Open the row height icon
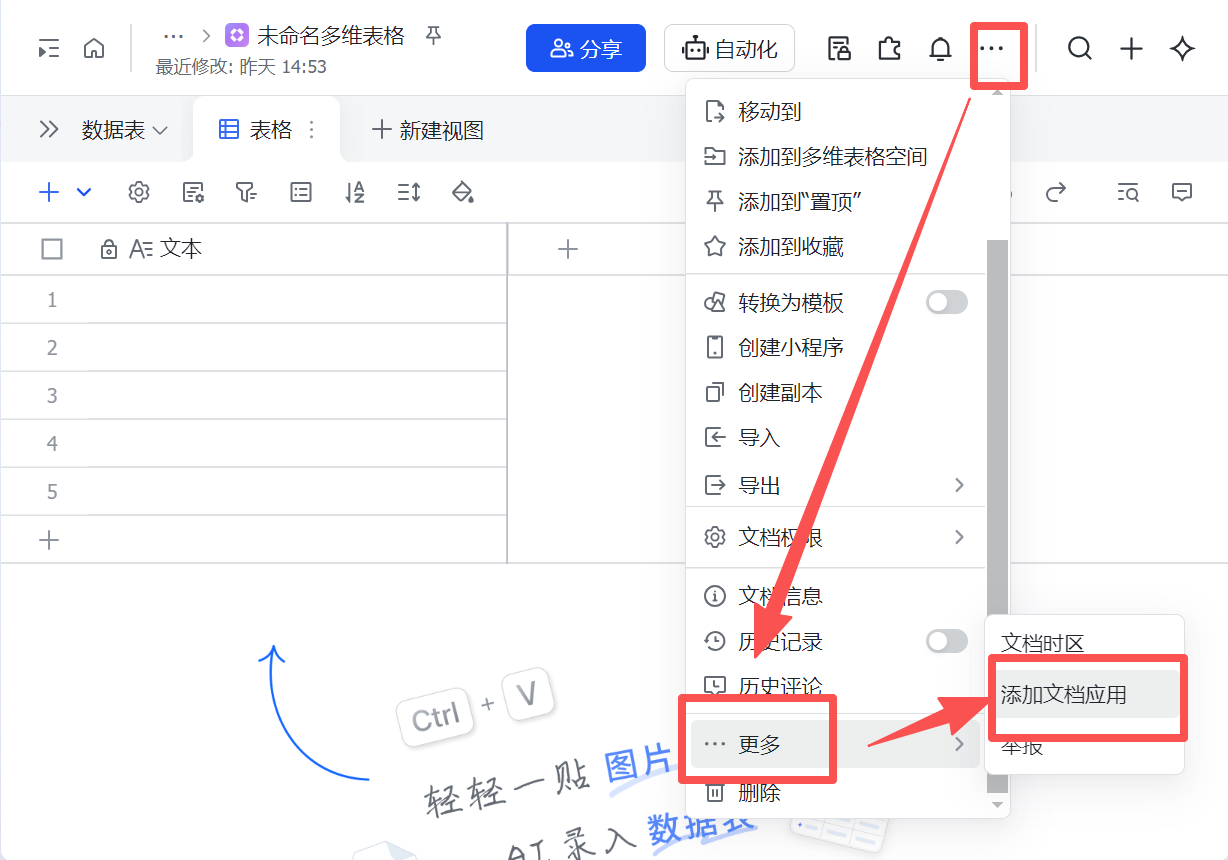Image resolution: width=1228 pixels, height=860 pixels. [408, 192]
